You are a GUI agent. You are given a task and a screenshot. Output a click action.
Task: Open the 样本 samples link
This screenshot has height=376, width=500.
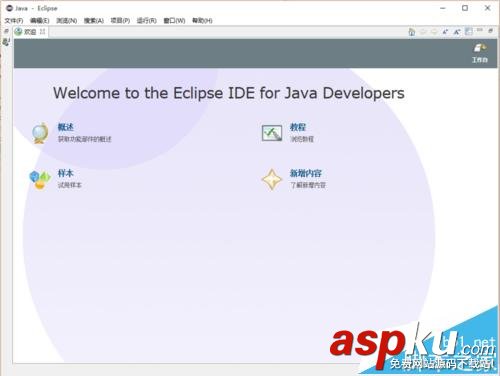coord(66,173)
